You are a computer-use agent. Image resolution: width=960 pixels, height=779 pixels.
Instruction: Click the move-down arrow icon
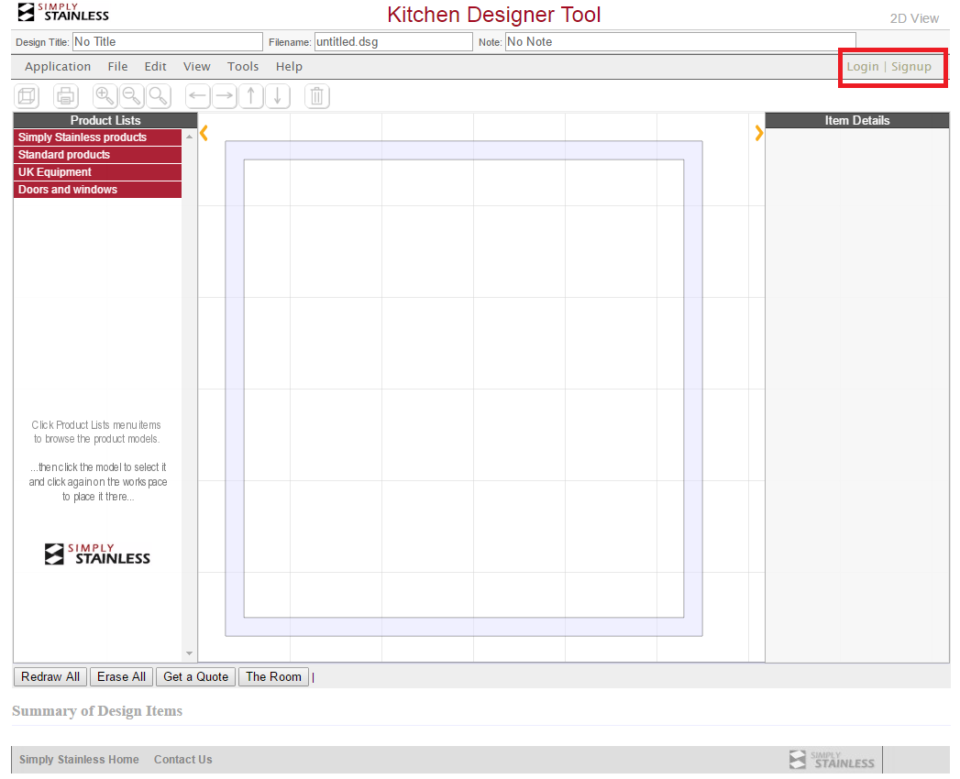[278, 96]
